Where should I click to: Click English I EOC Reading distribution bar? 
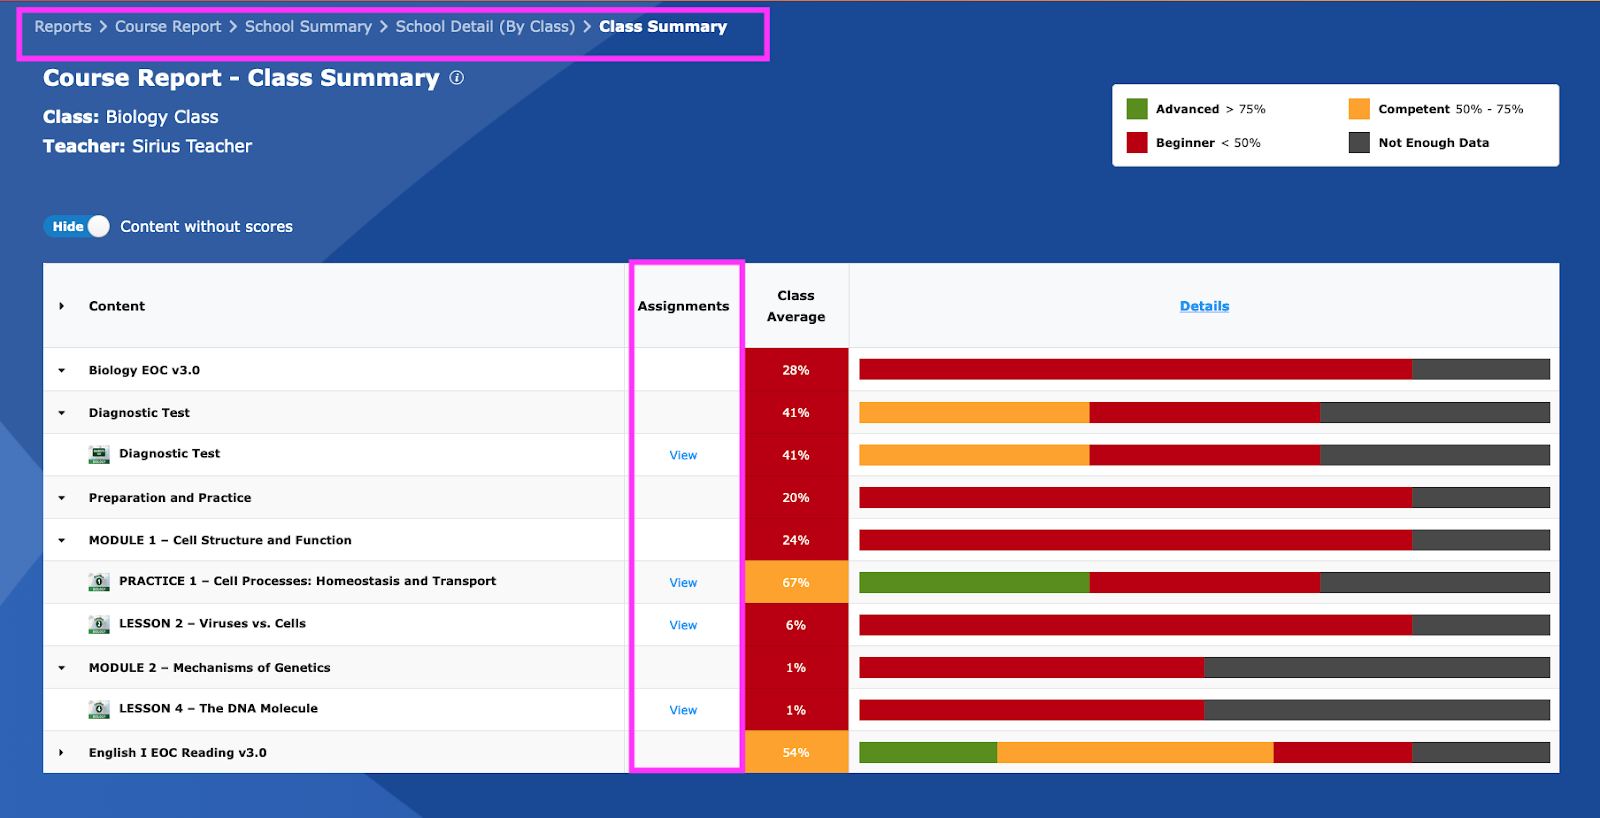(x=1204, y=753)
